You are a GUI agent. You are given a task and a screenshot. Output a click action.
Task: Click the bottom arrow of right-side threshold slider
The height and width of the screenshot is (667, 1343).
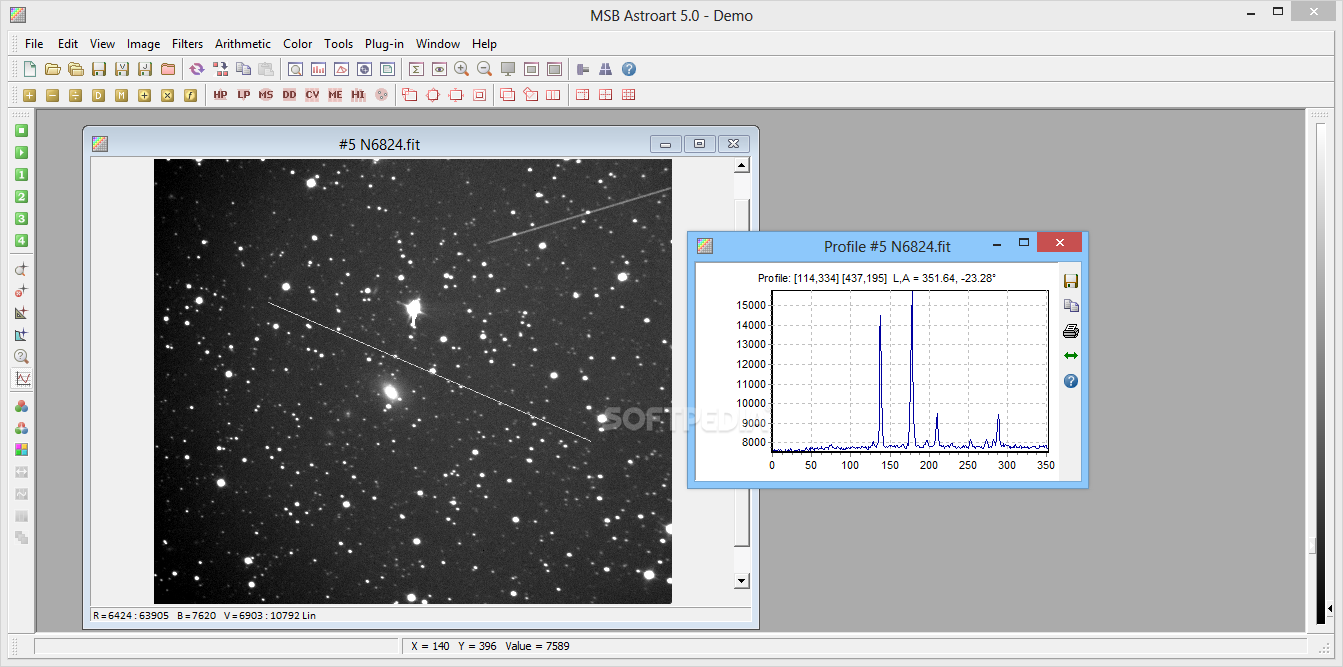coord(1329,609)
